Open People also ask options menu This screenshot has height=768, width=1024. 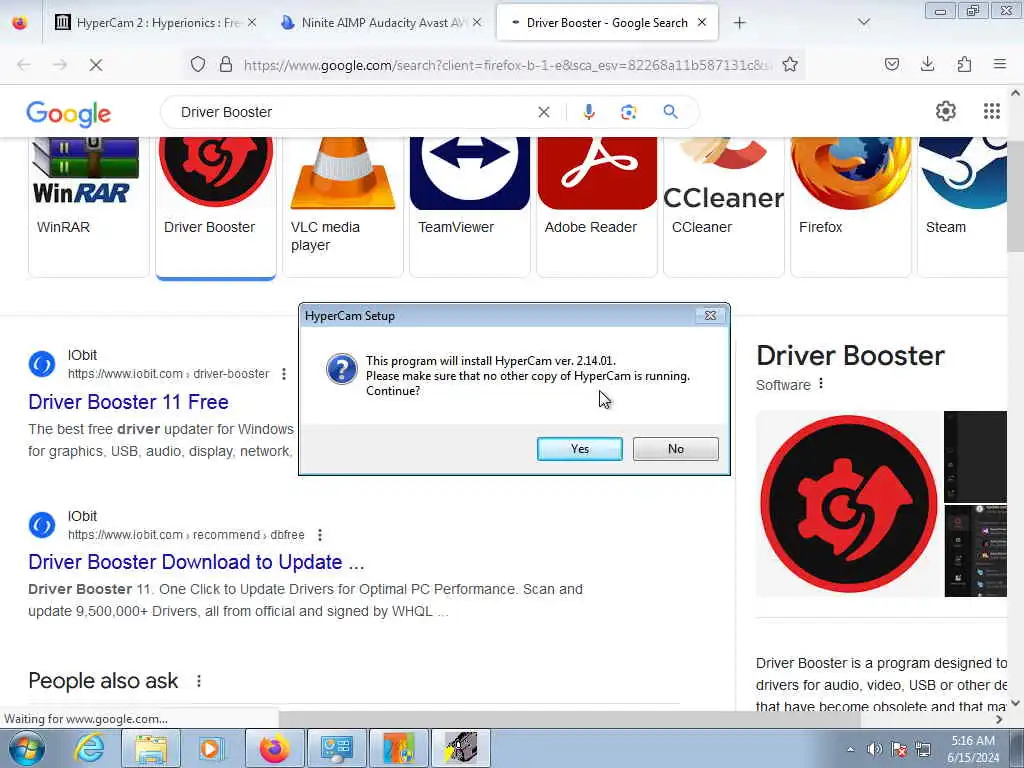click(x=199, y=681)
